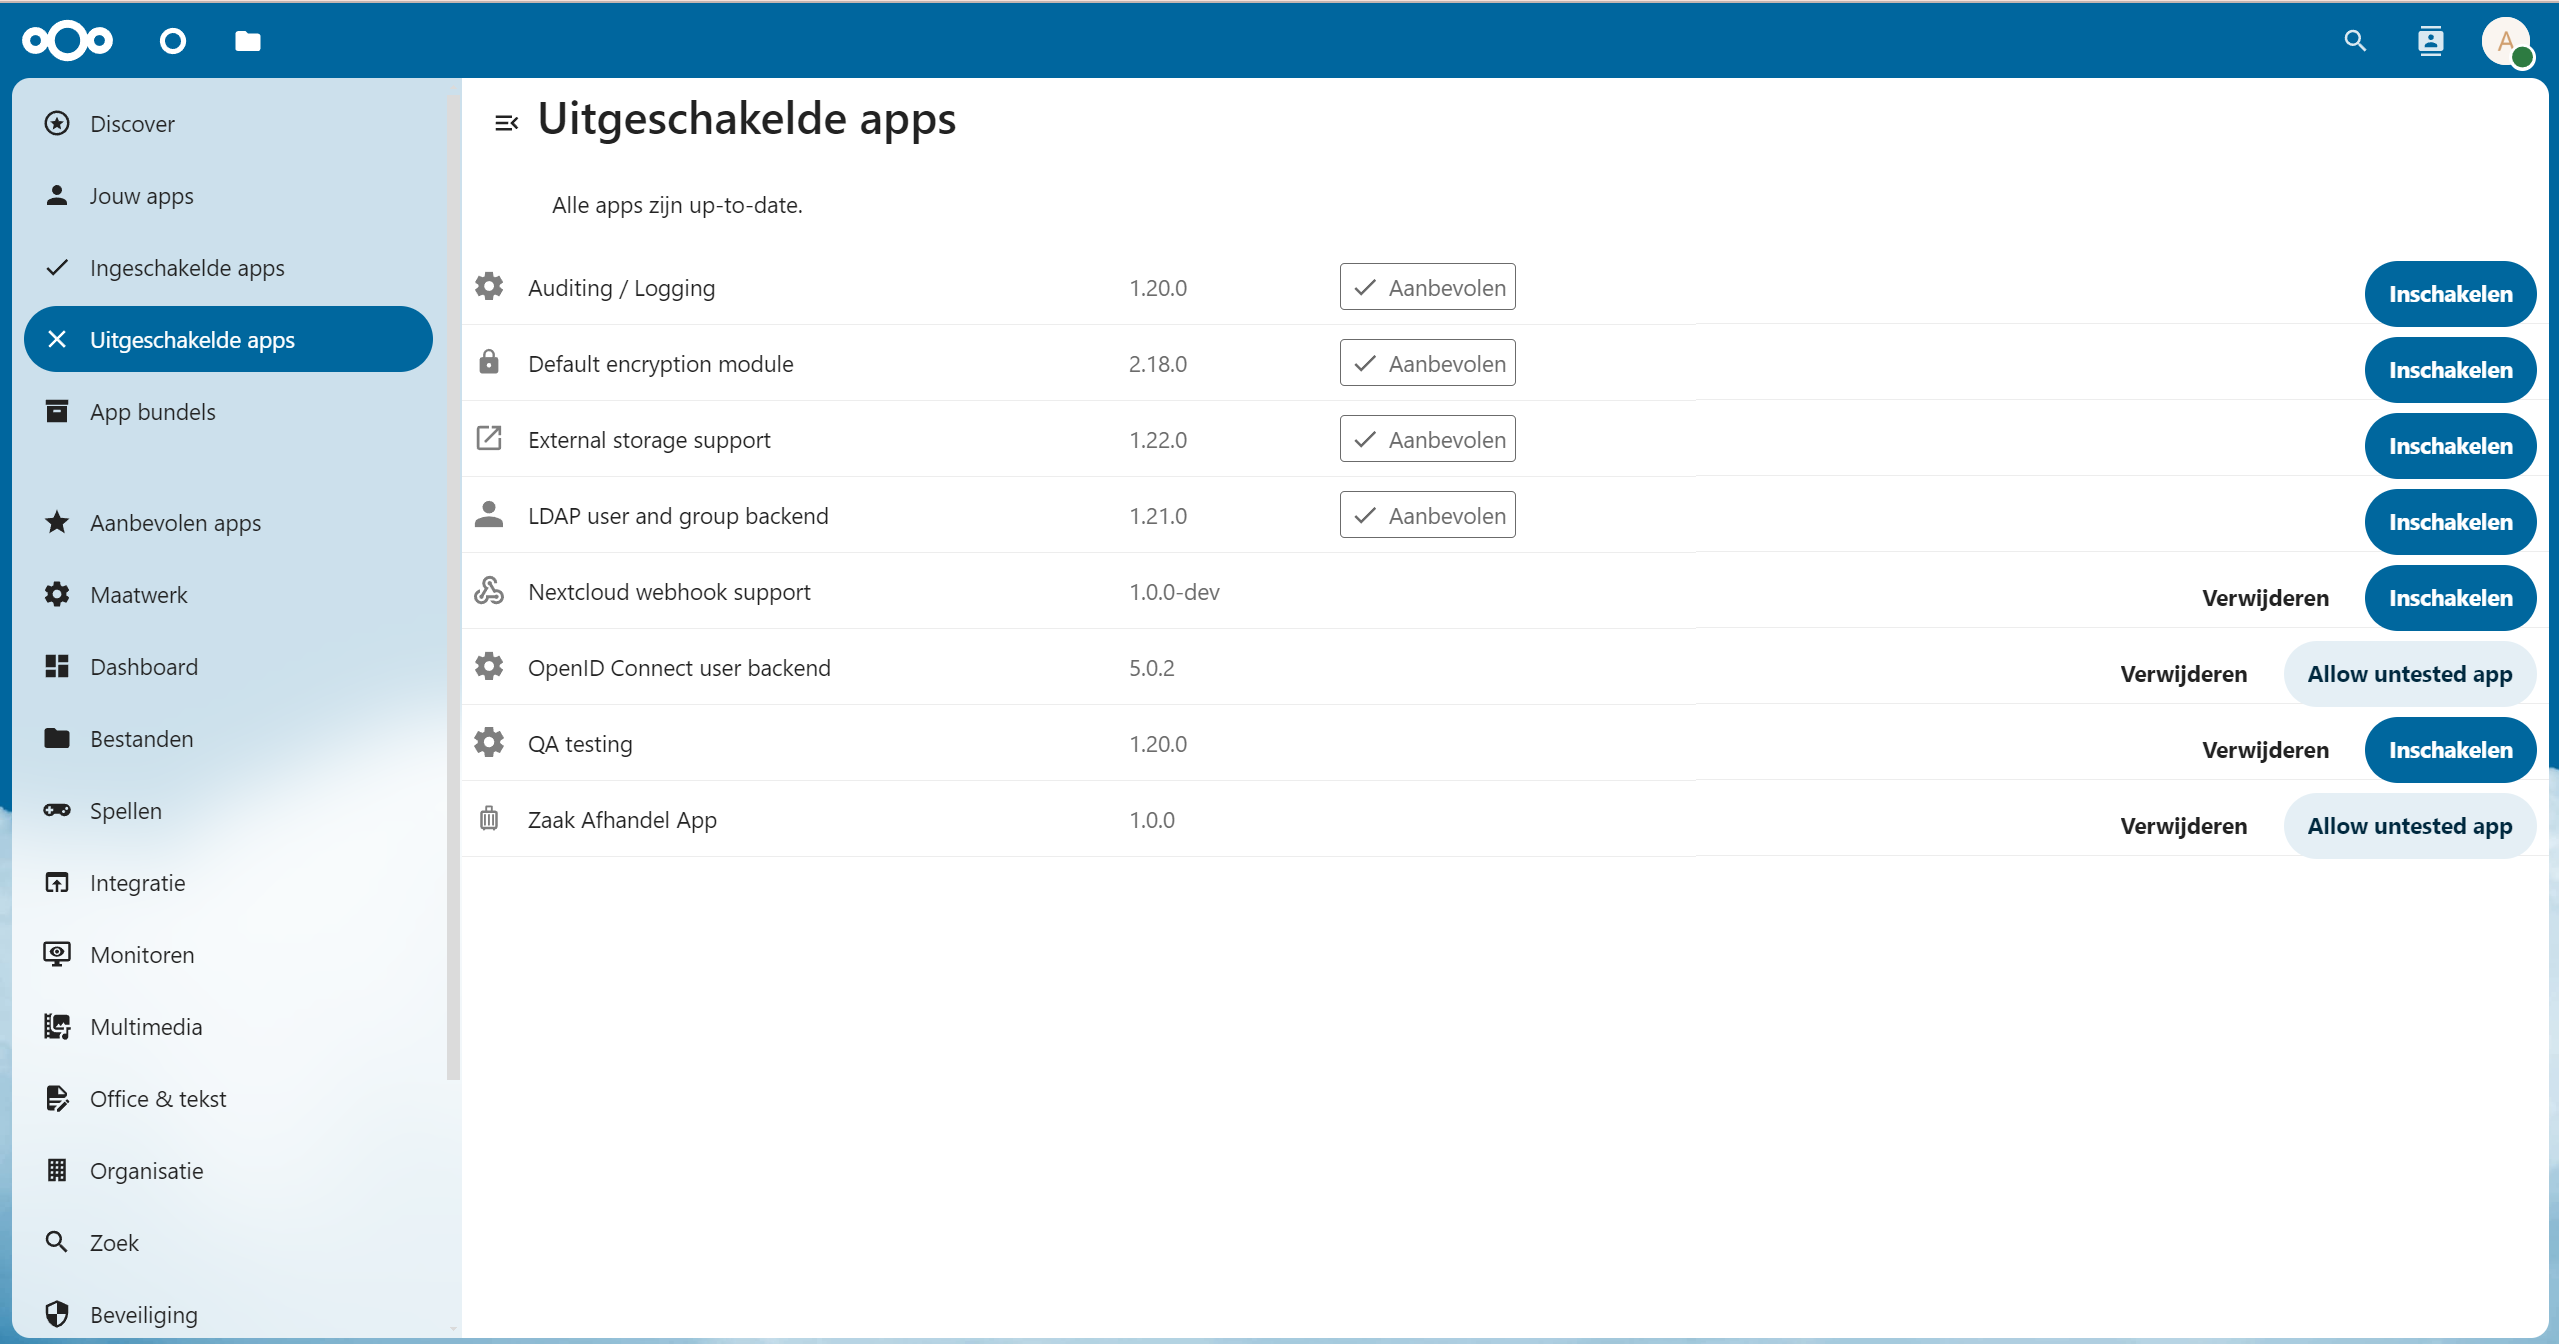Open Maatwerk category
2559x1344 pixels.
(x=228, y=595)
